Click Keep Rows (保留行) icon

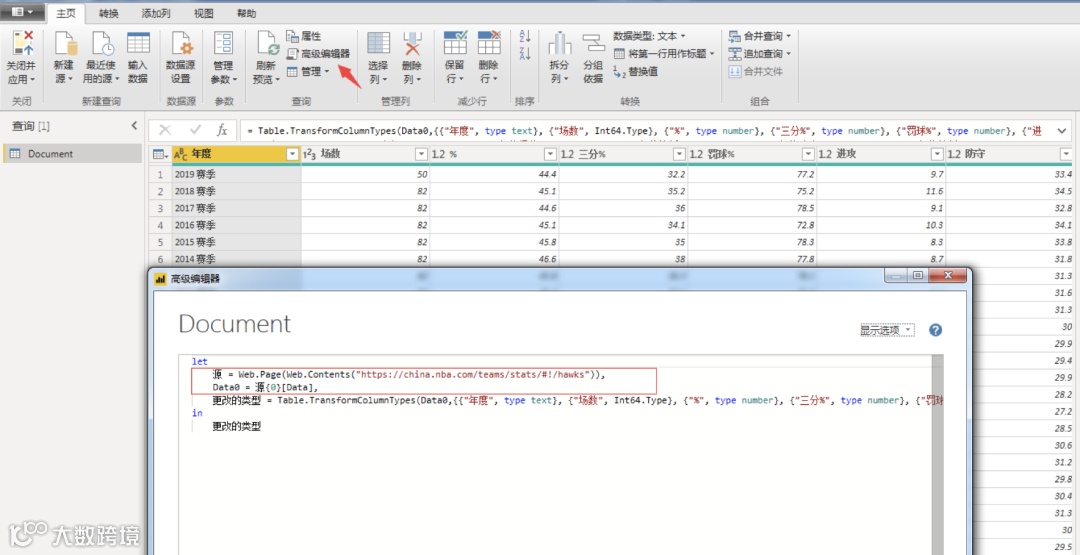tap(455, 45)
